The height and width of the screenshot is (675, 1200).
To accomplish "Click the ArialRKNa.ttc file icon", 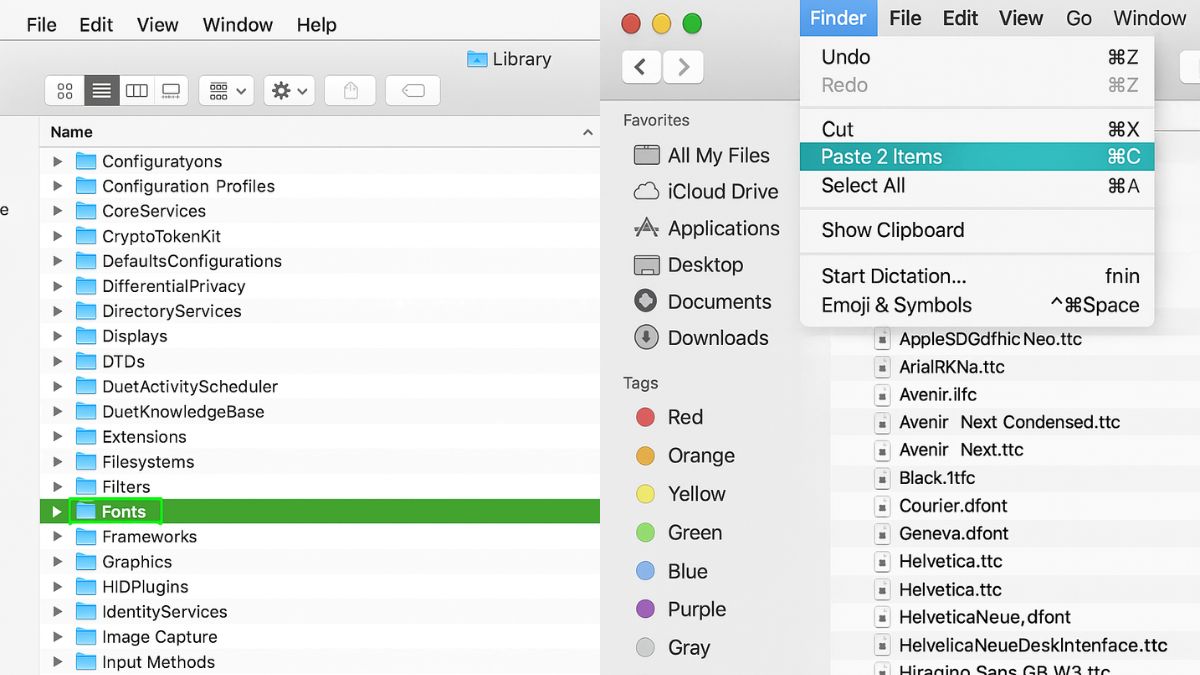I will (882, 367).
